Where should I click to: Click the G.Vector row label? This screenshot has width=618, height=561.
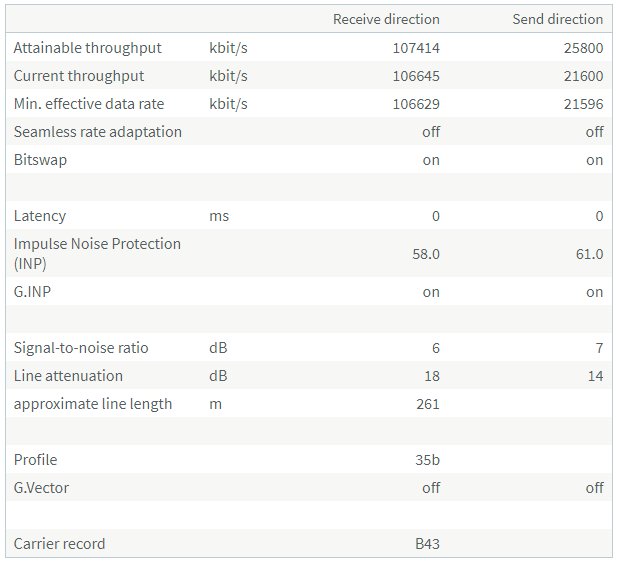point(42,488)
